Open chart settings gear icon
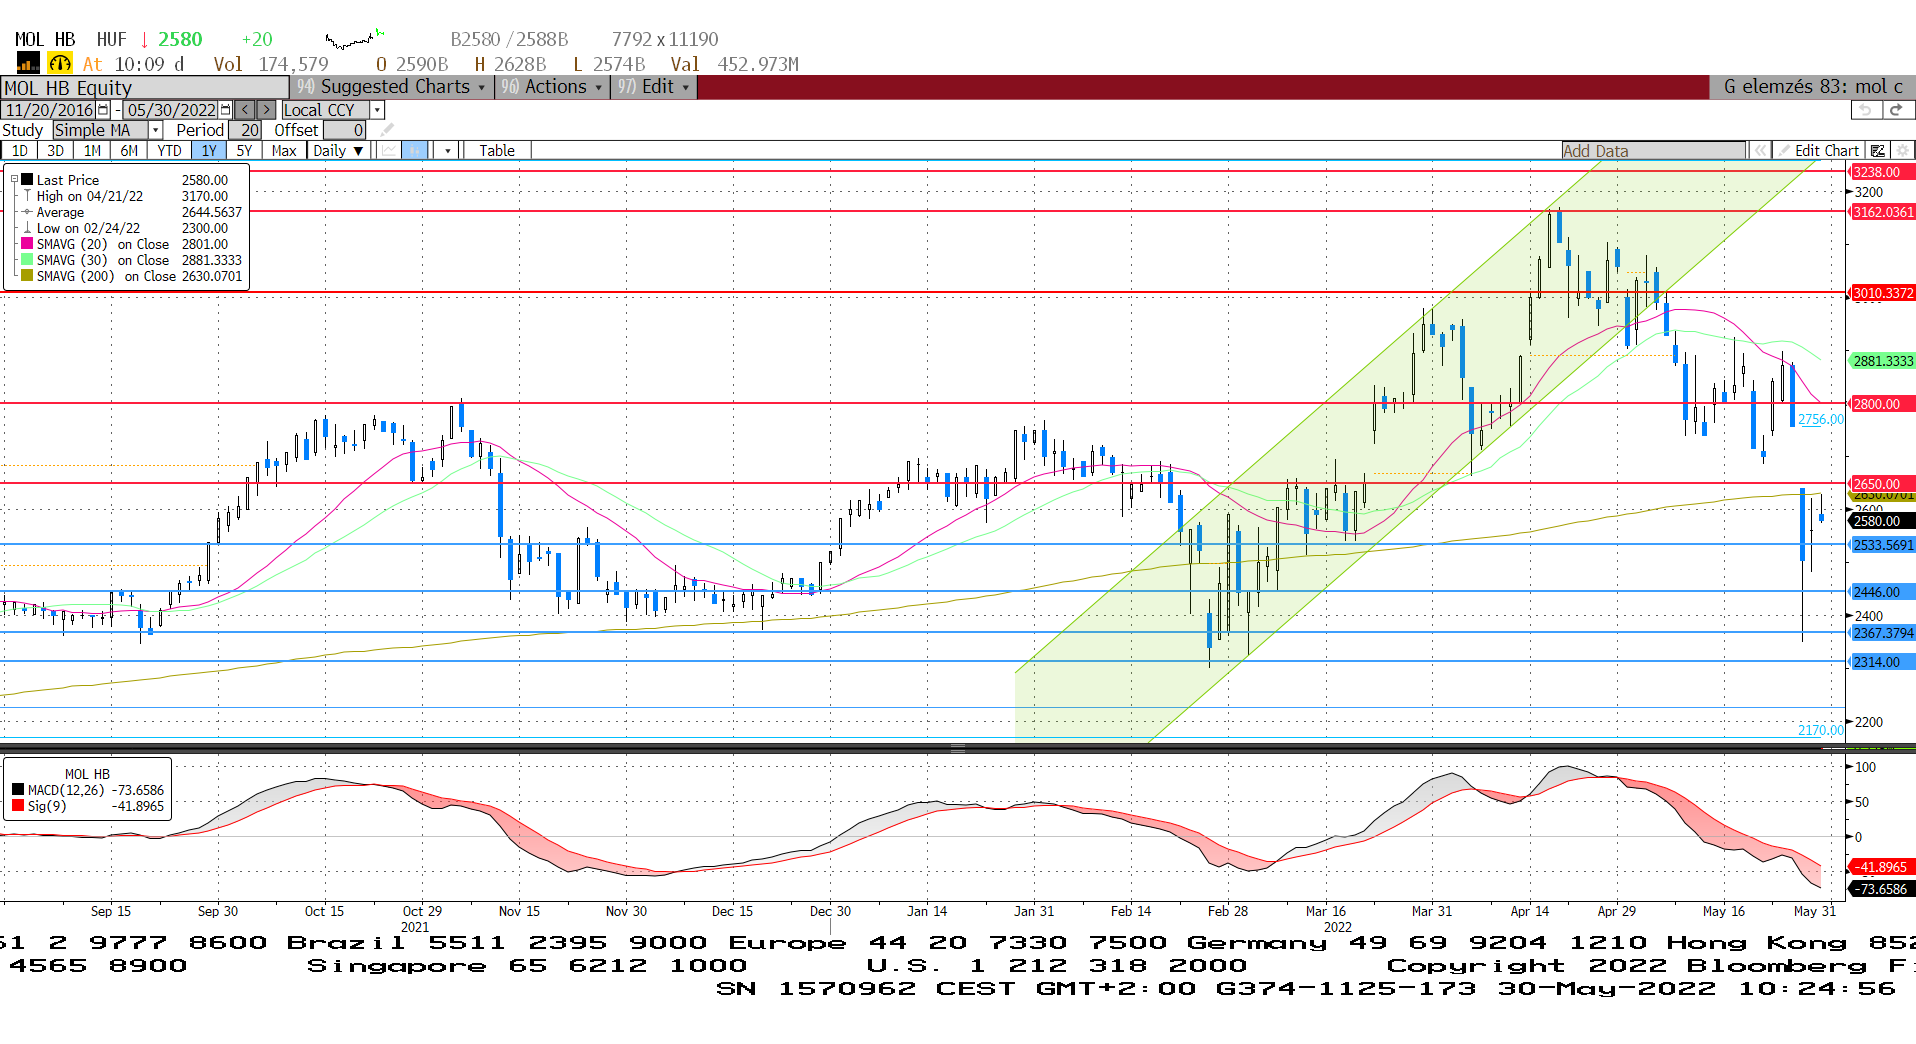Image resolution: width=1916 pixels, height=1044 pixels. (1902, 151)
